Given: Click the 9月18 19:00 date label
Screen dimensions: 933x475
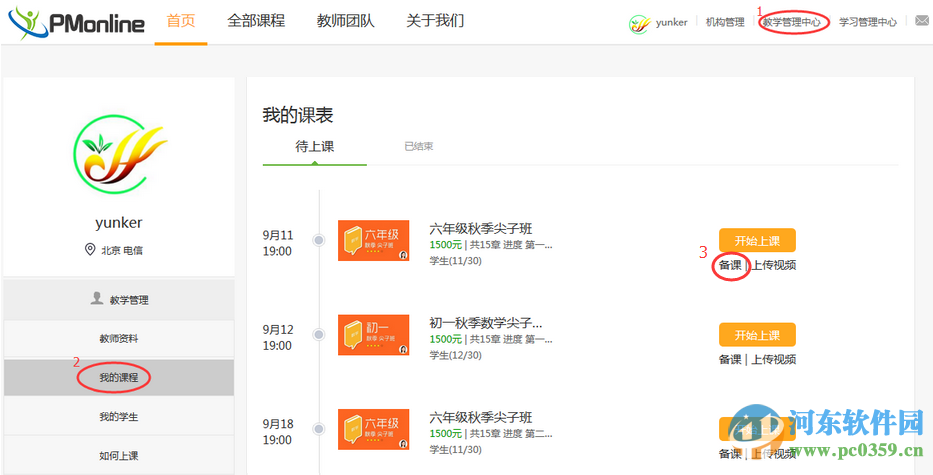Looking at the screenshot, I should [277, 432].
